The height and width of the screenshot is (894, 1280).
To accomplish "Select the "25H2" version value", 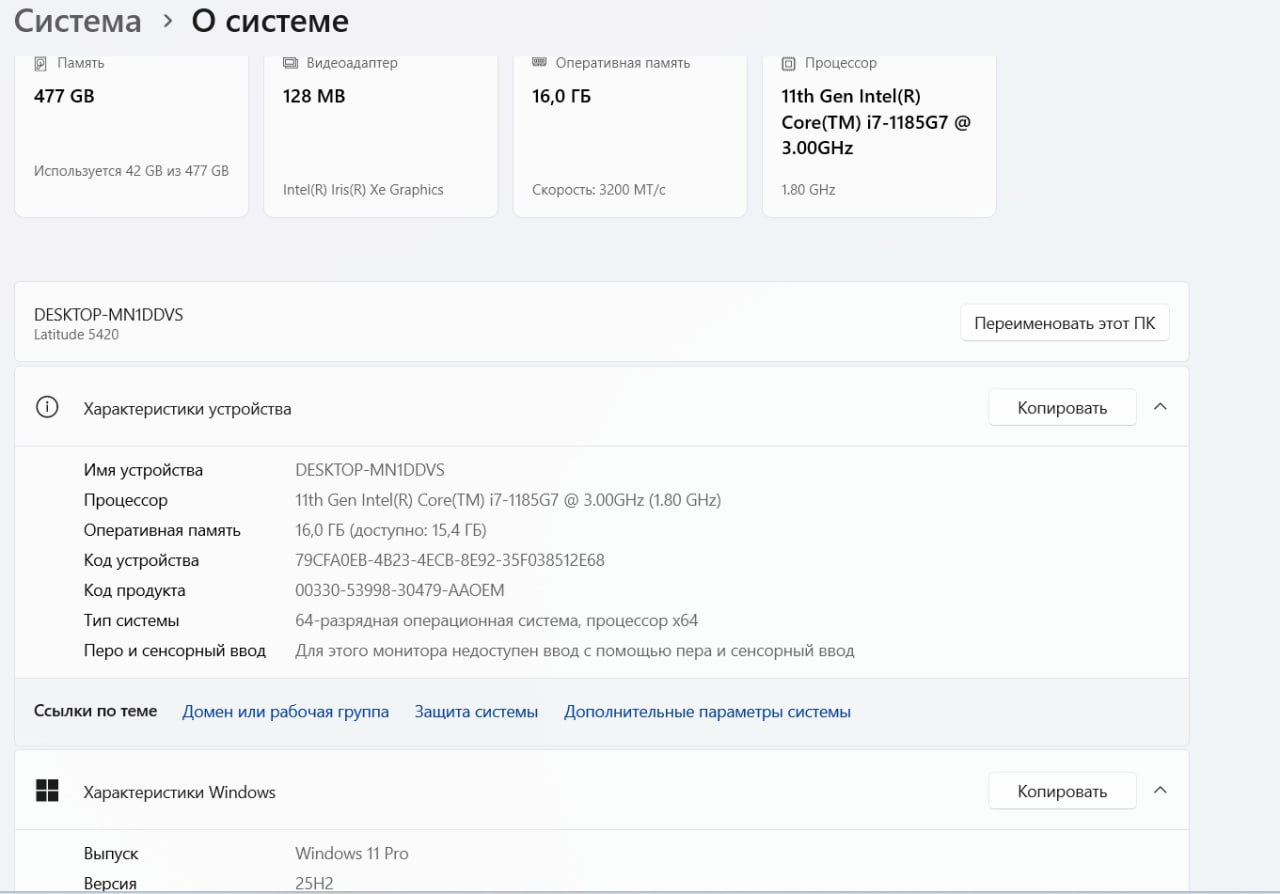I will [314, 883].
